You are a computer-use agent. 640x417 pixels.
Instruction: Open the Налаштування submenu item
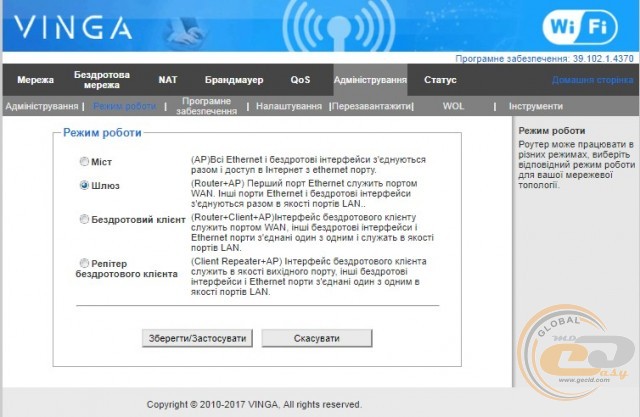(289, 106)
